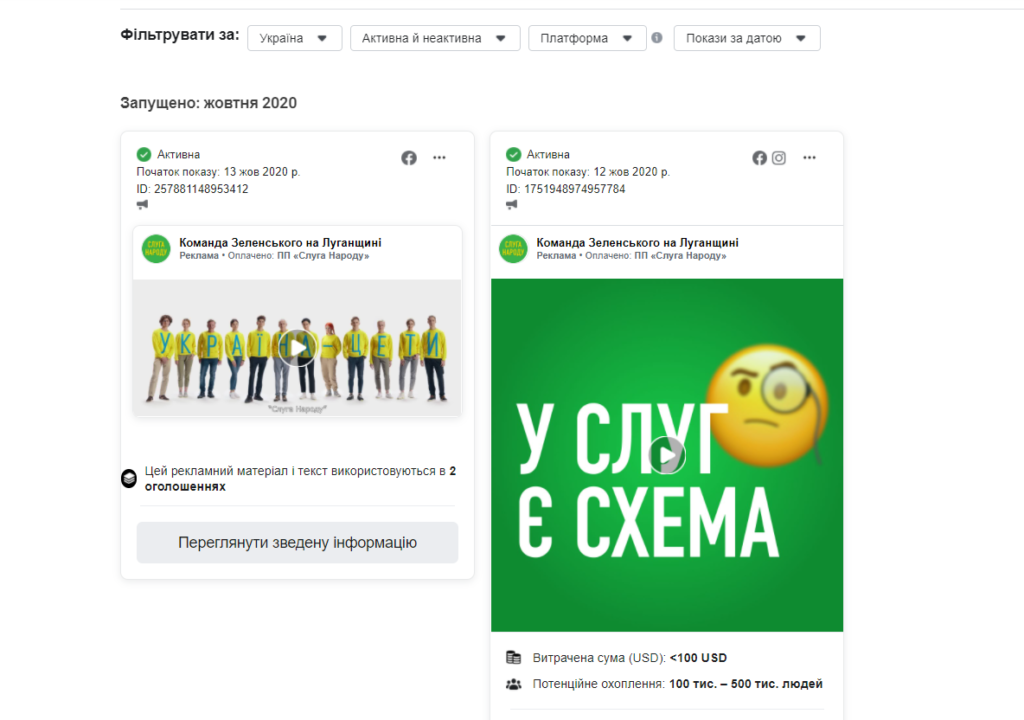Click megaphone icon under ID 257881148953412
This screenshot has width=1024, height=720.
(142, 205)
